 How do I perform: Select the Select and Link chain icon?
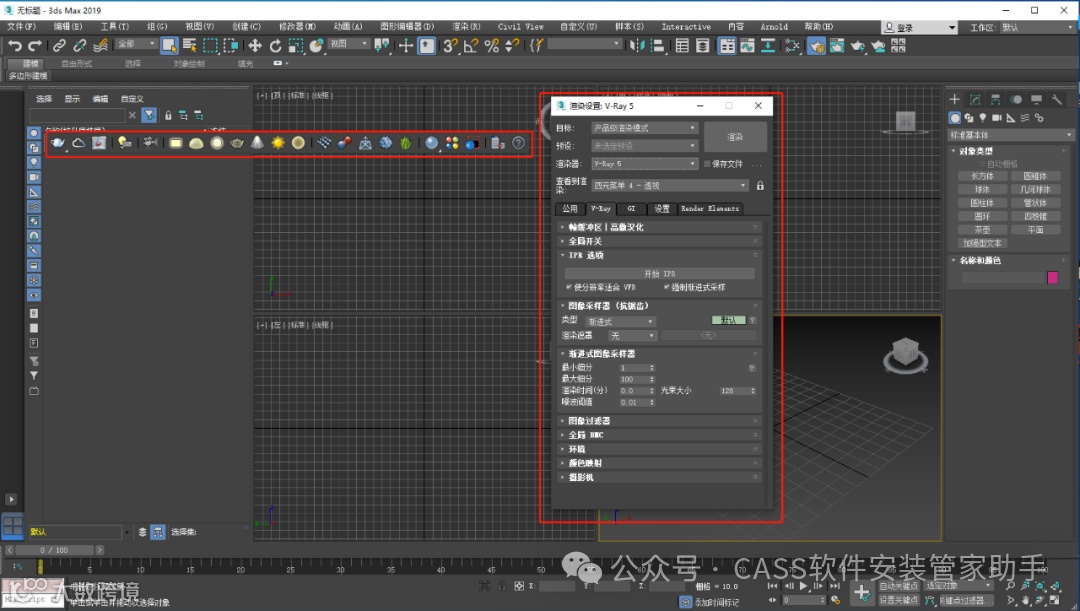[x=59, y=45]
